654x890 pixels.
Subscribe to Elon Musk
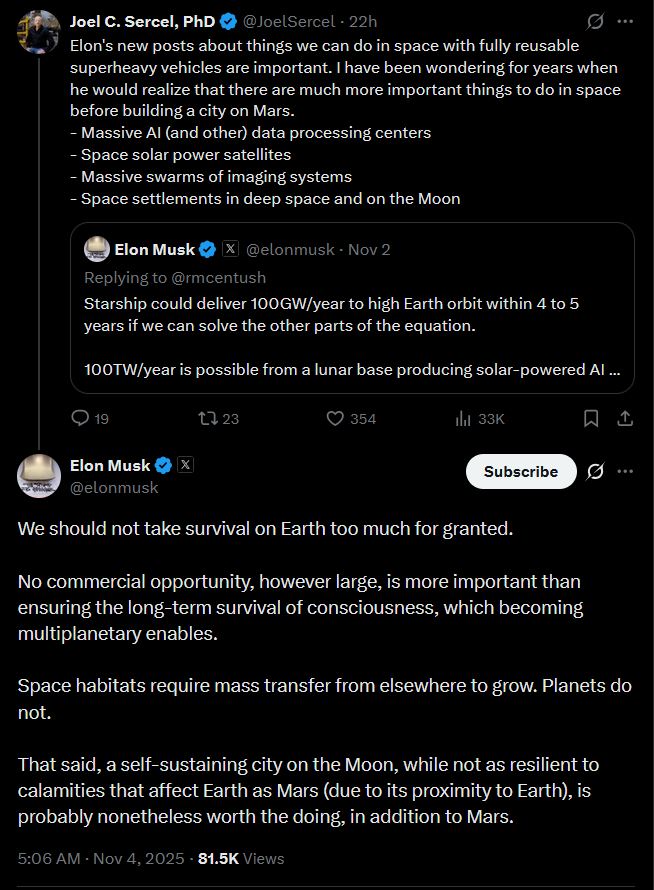click(x=521, y=471)
